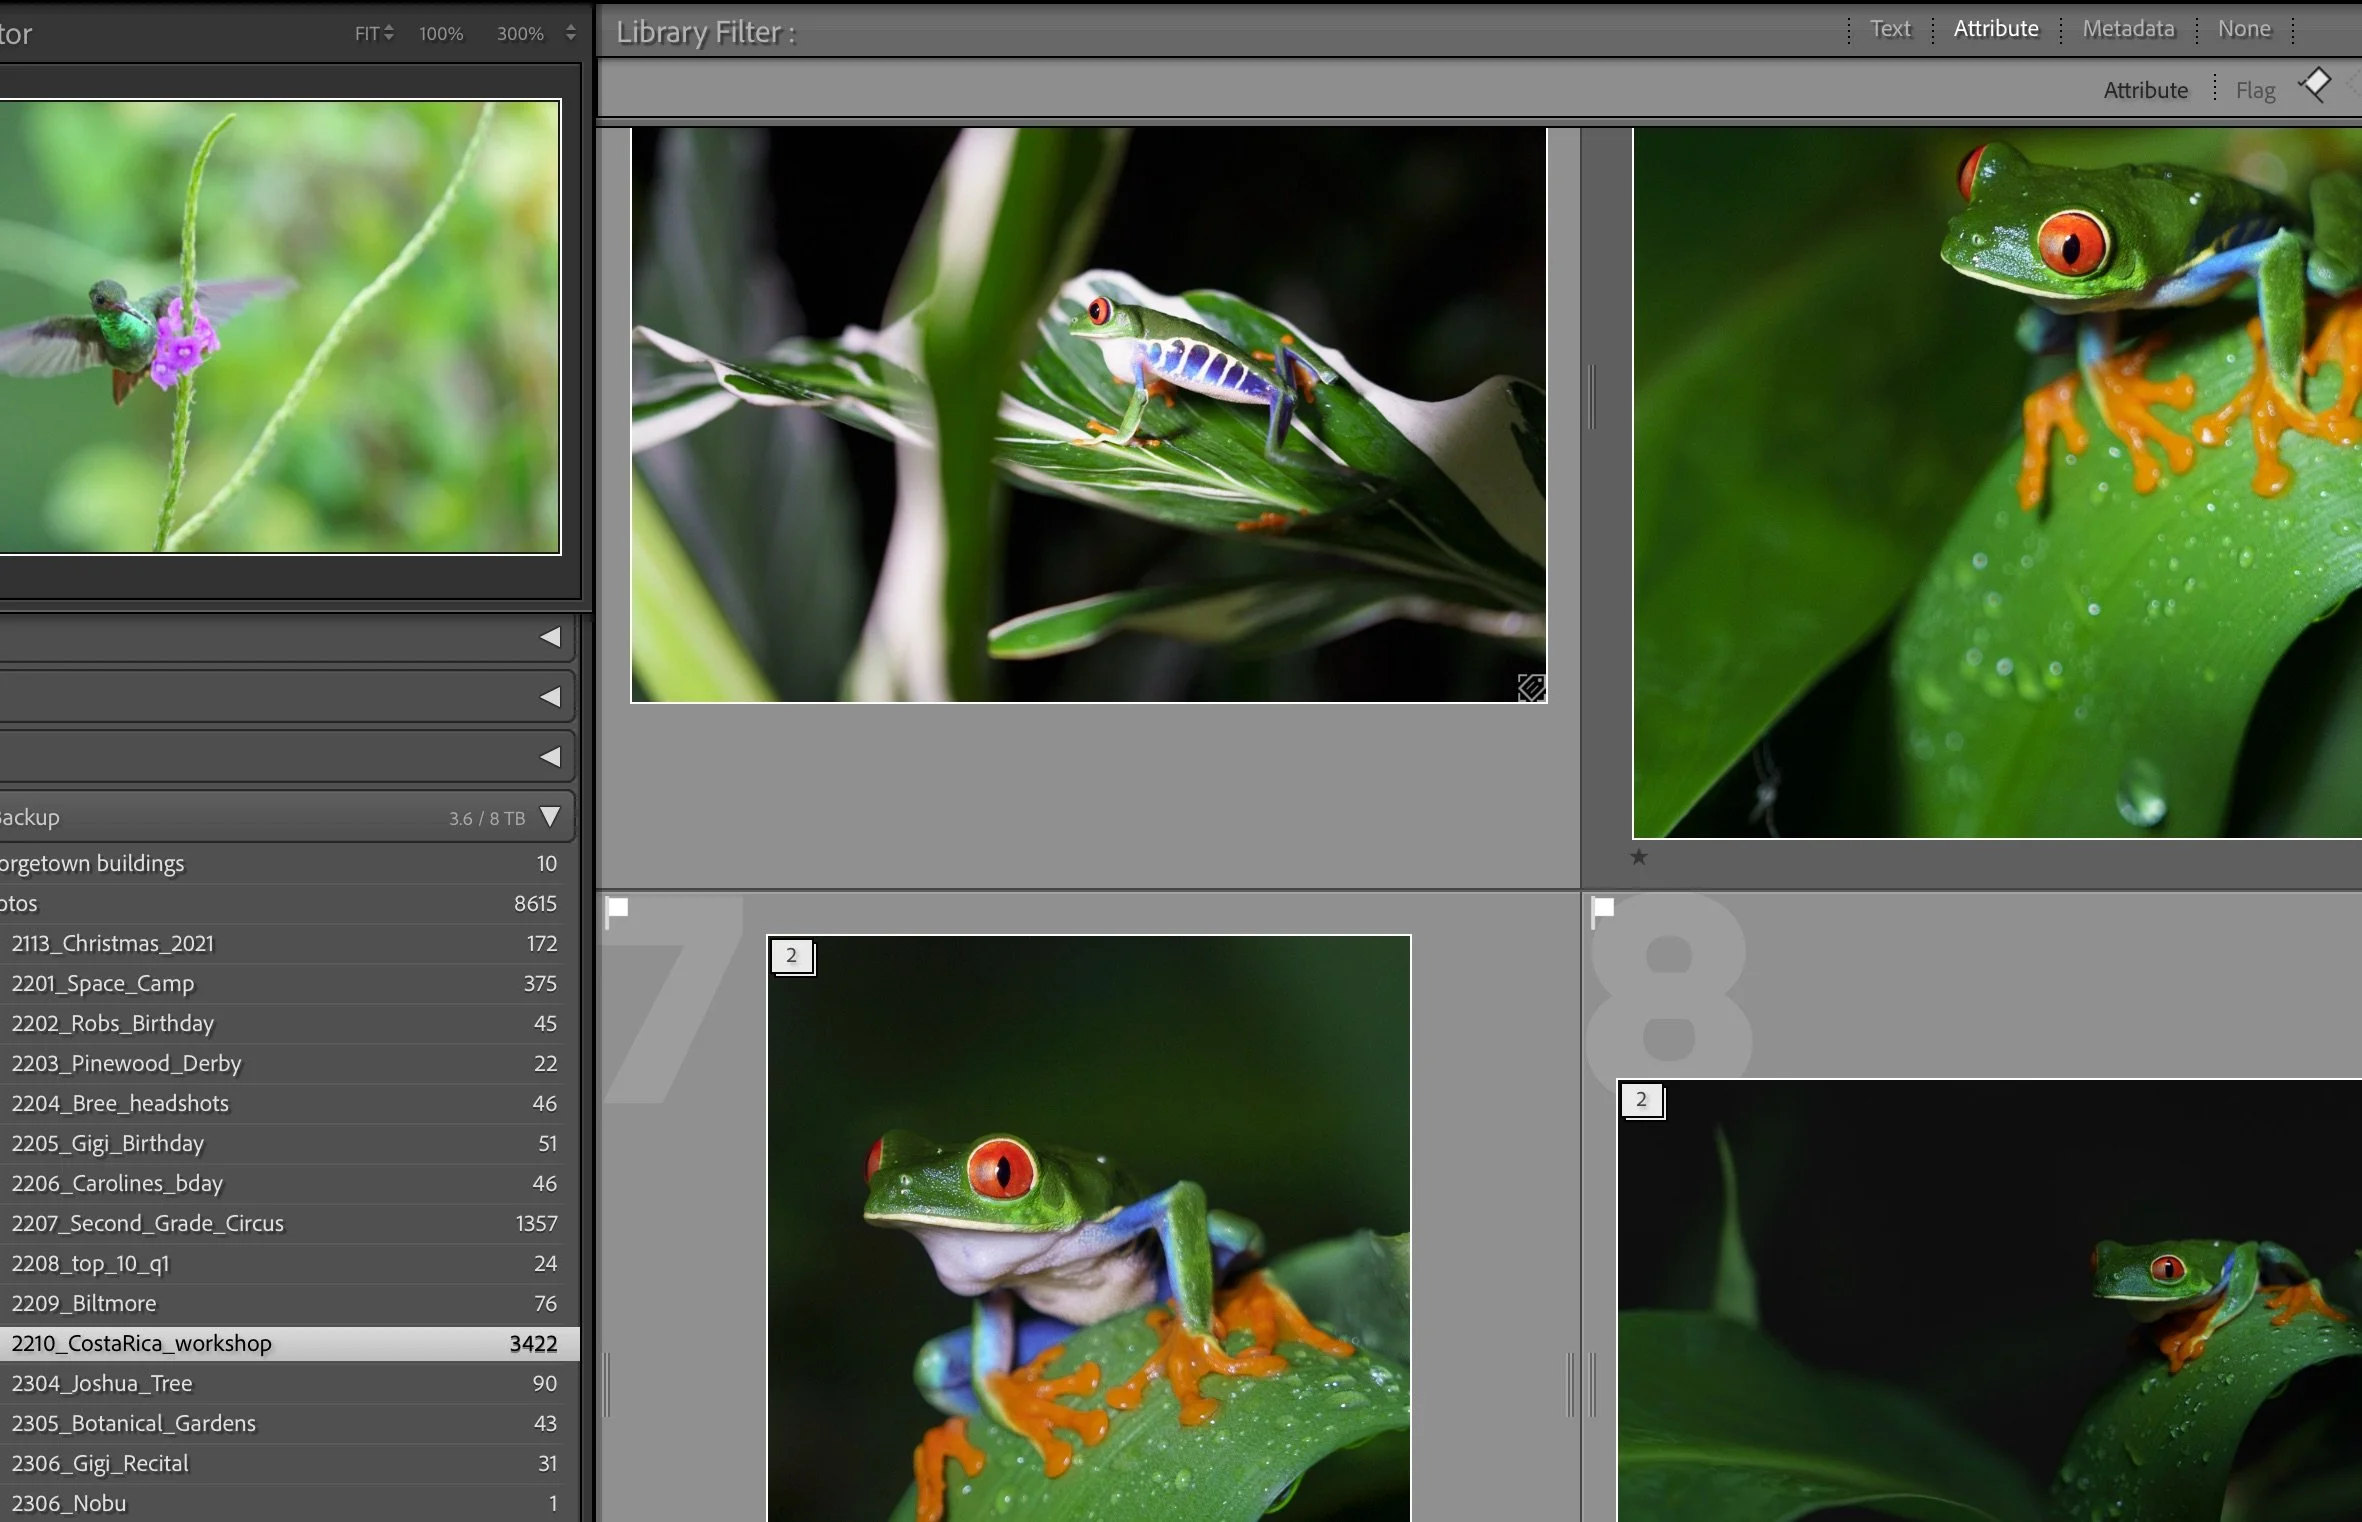The width and height of the screenshot is (2362, 1522).
Task: Expand the third collapsed panel triangle
Action: tap(550, 757)
